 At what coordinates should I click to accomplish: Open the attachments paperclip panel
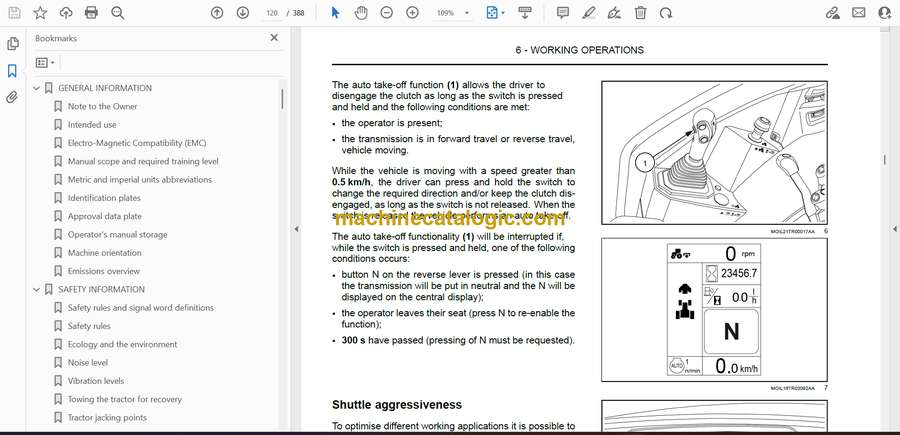[12, 97]
